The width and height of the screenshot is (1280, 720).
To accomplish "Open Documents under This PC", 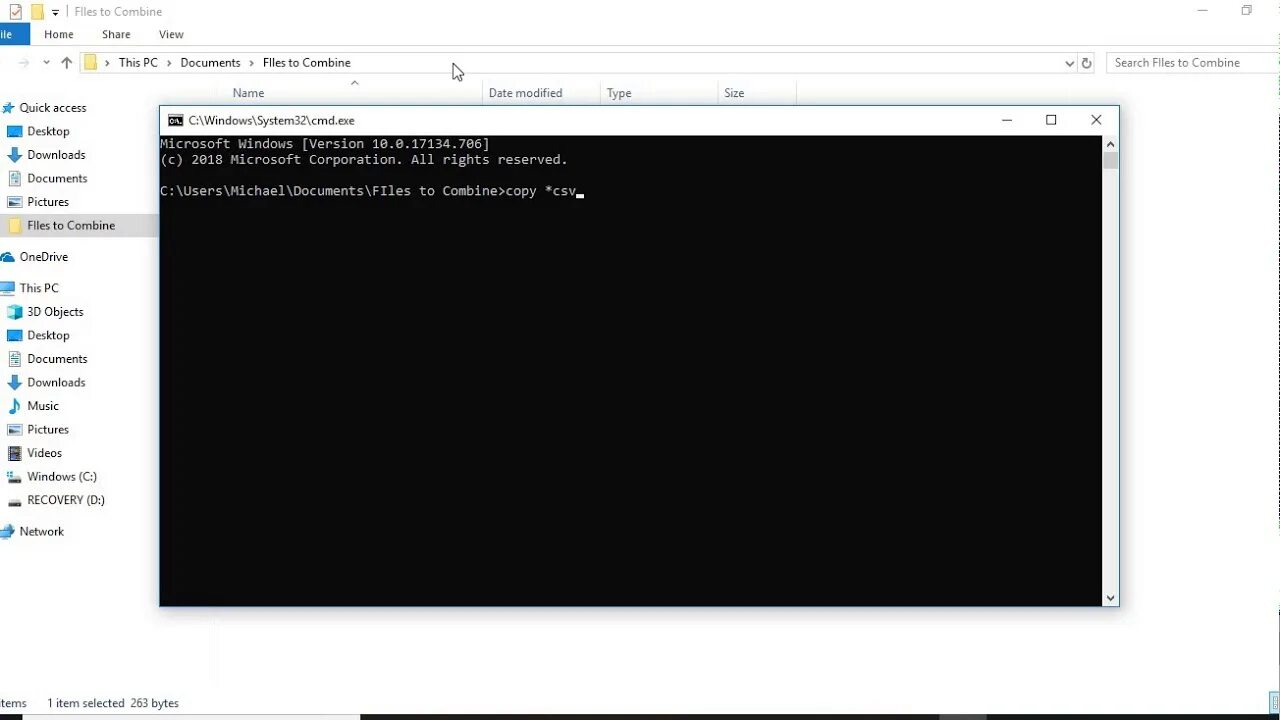I will coord(57,359).
